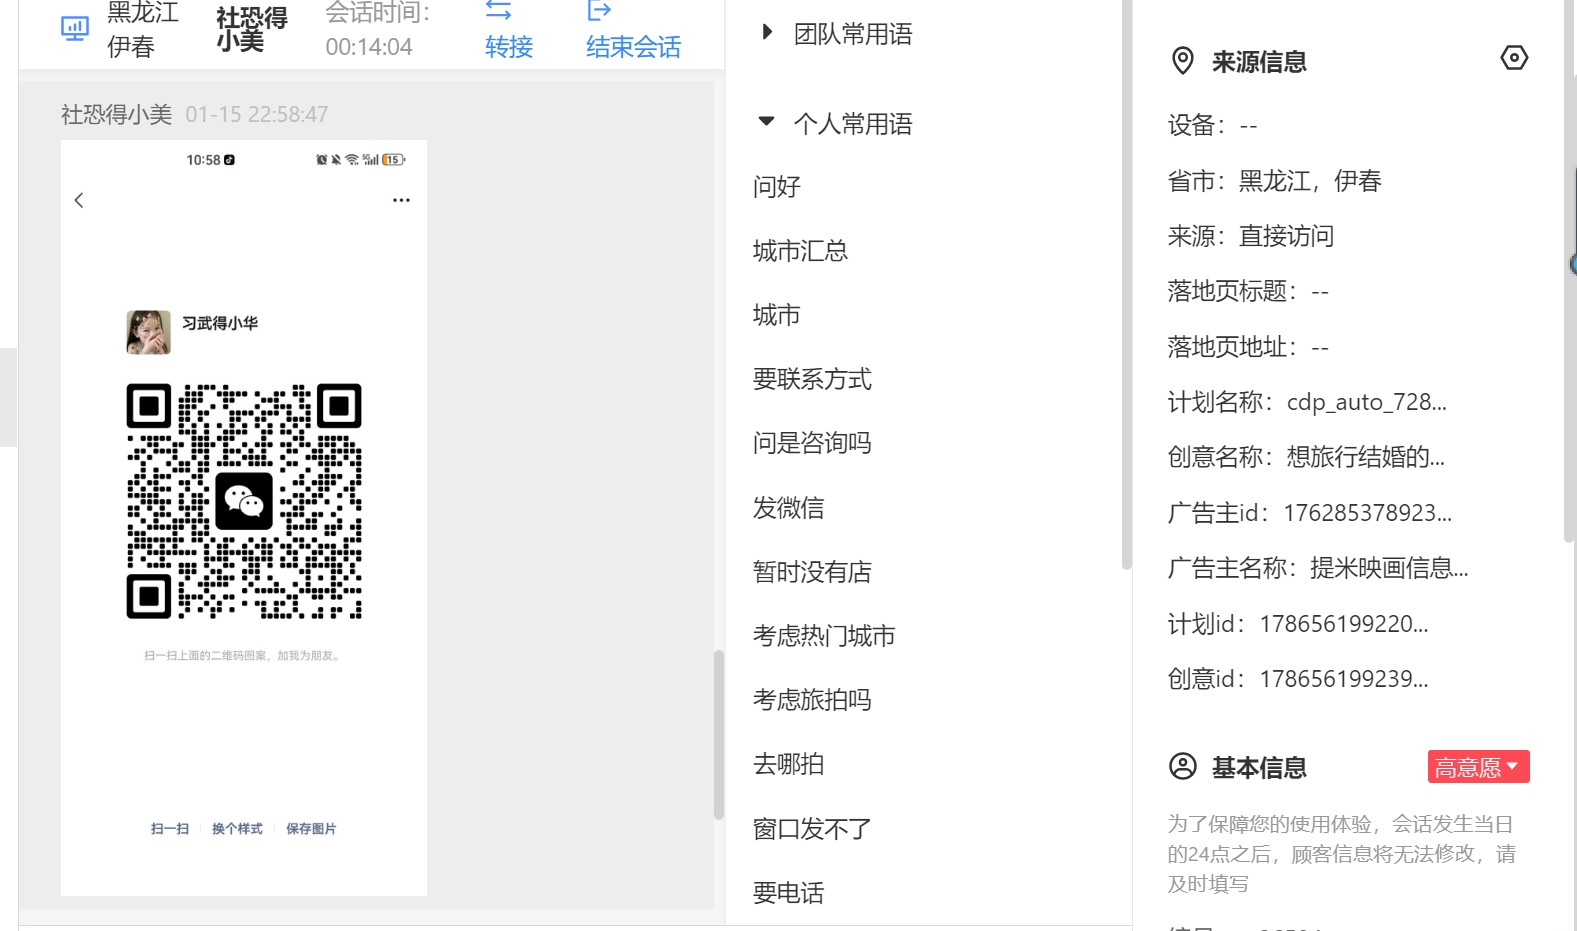Select the 要电话 quick phrase
The image size is (1577, 931).
click(789, 893)
